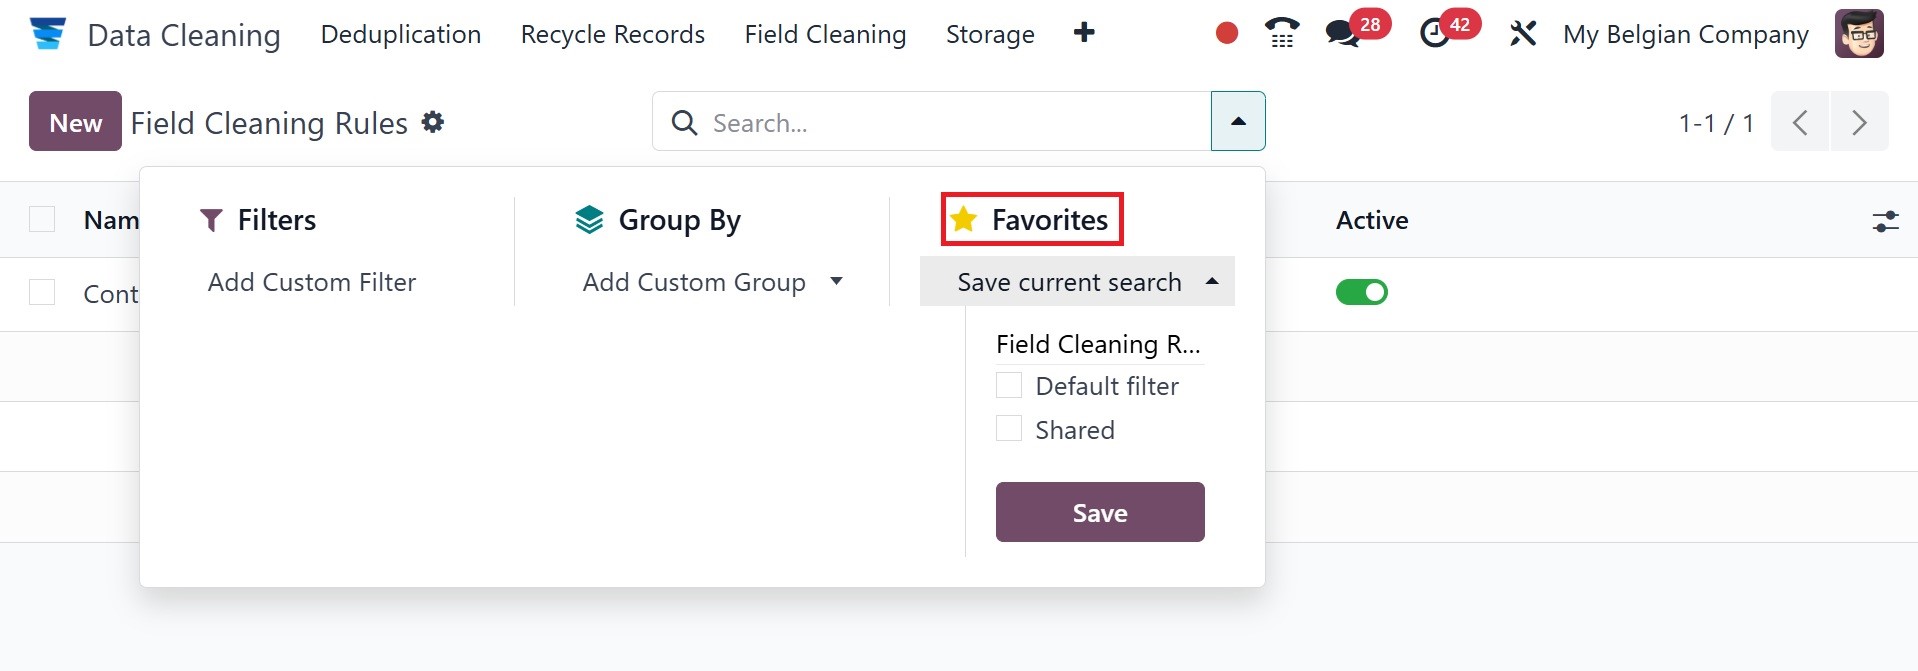
Task: Click the debug tools wrench icon
Action: click(1523, 34)
